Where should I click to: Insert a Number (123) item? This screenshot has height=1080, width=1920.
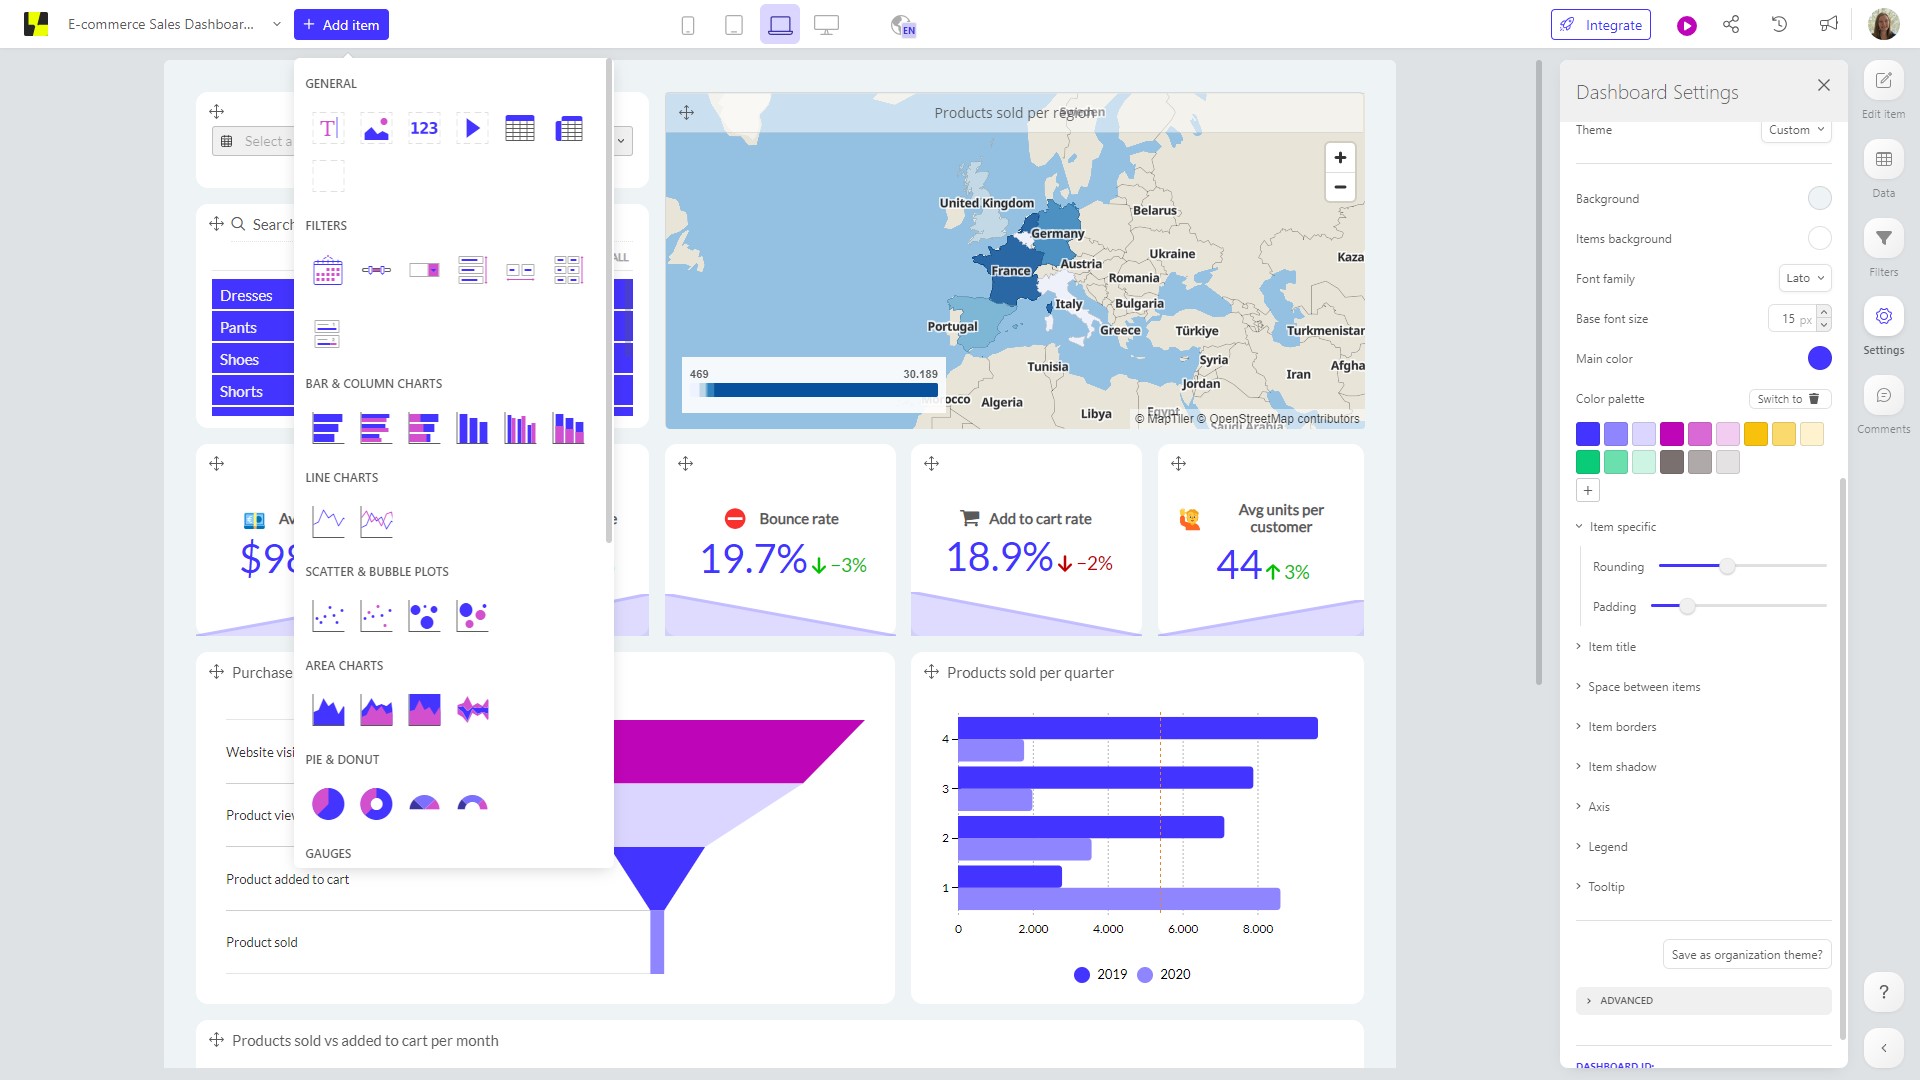pyautogui.click(x=424, y=128)
